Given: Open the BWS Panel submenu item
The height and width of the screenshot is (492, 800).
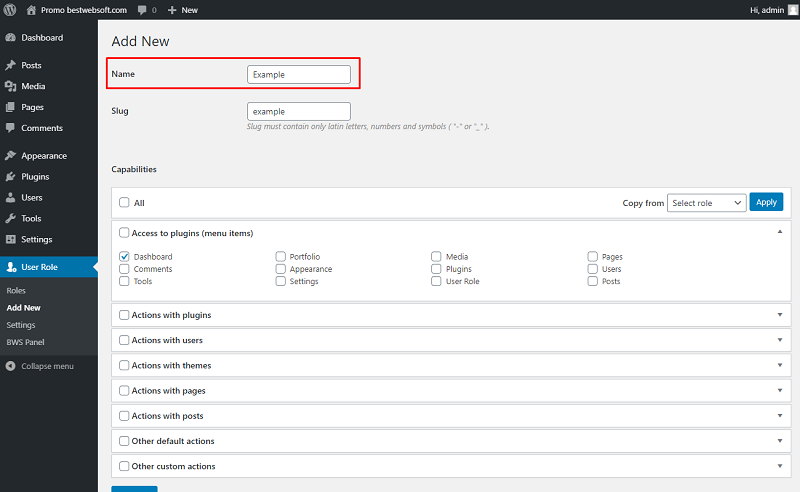Looking at the screenshot, I should point(26,342).
